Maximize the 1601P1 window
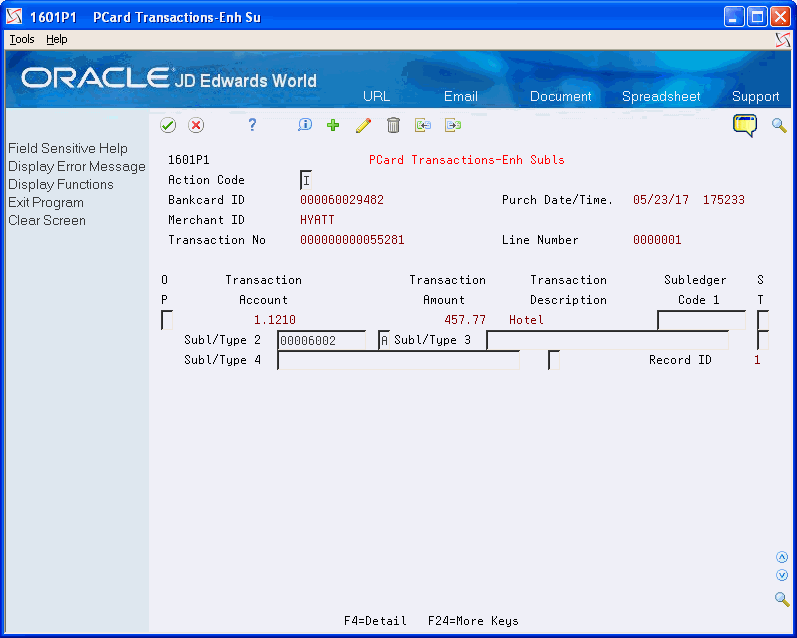The width and height of the screenshot is (797, 638). click(x=756, y=17)
